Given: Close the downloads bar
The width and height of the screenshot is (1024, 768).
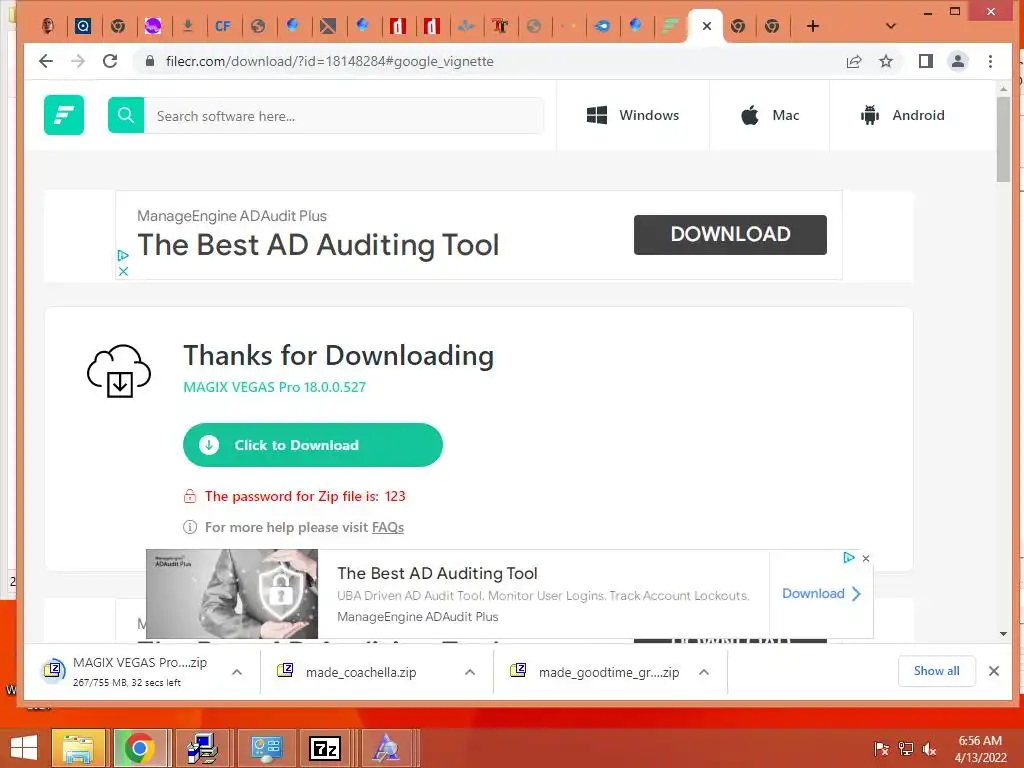Looking at the screenshot, I should coord(994,671).
